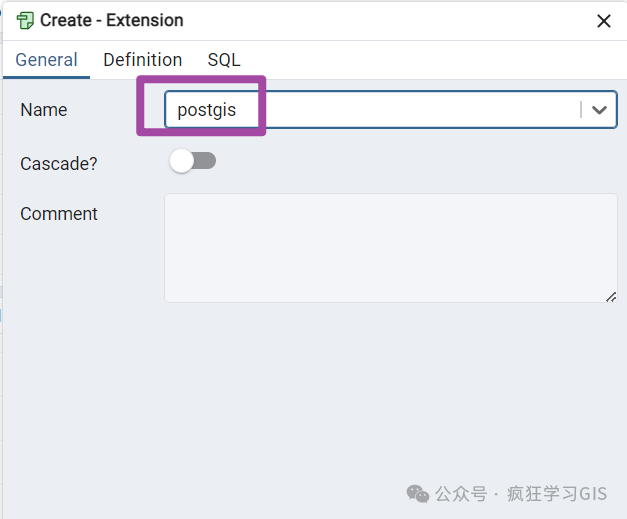This screenshot has height=519, width=627.
Task: Open the Definition tab
Action: [x=143, y=60]
